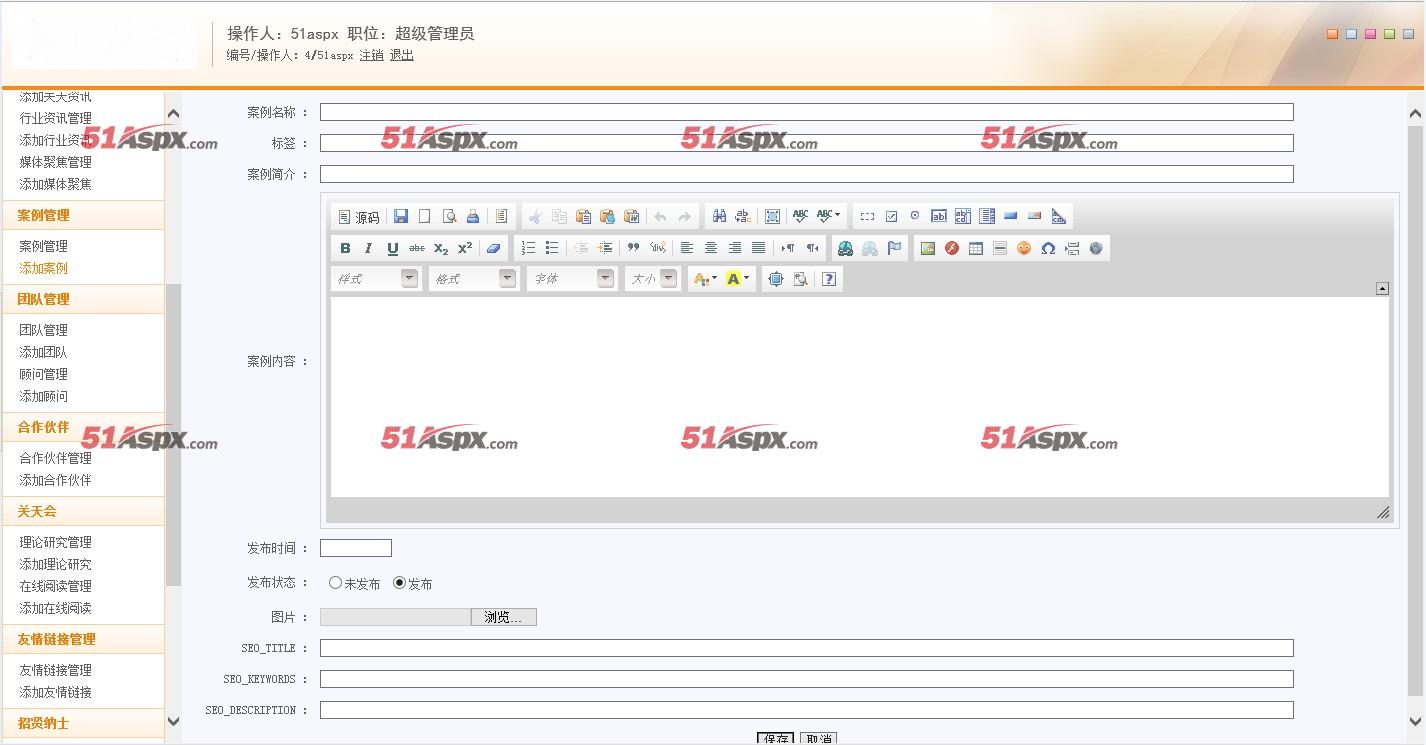Open the spell check ABC dropdown arrow
The height and width of the screenshot is (745, 1426).
[x=837, y=216]
